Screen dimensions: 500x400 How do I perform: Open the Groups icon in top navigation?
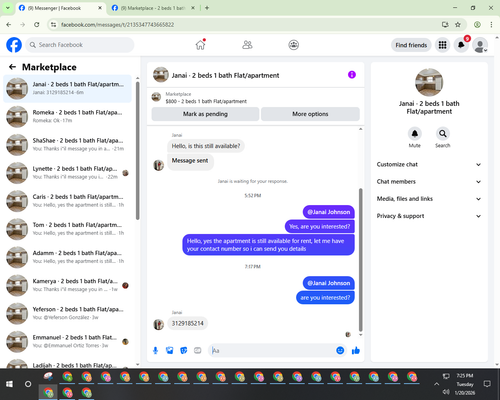[293, 45]
